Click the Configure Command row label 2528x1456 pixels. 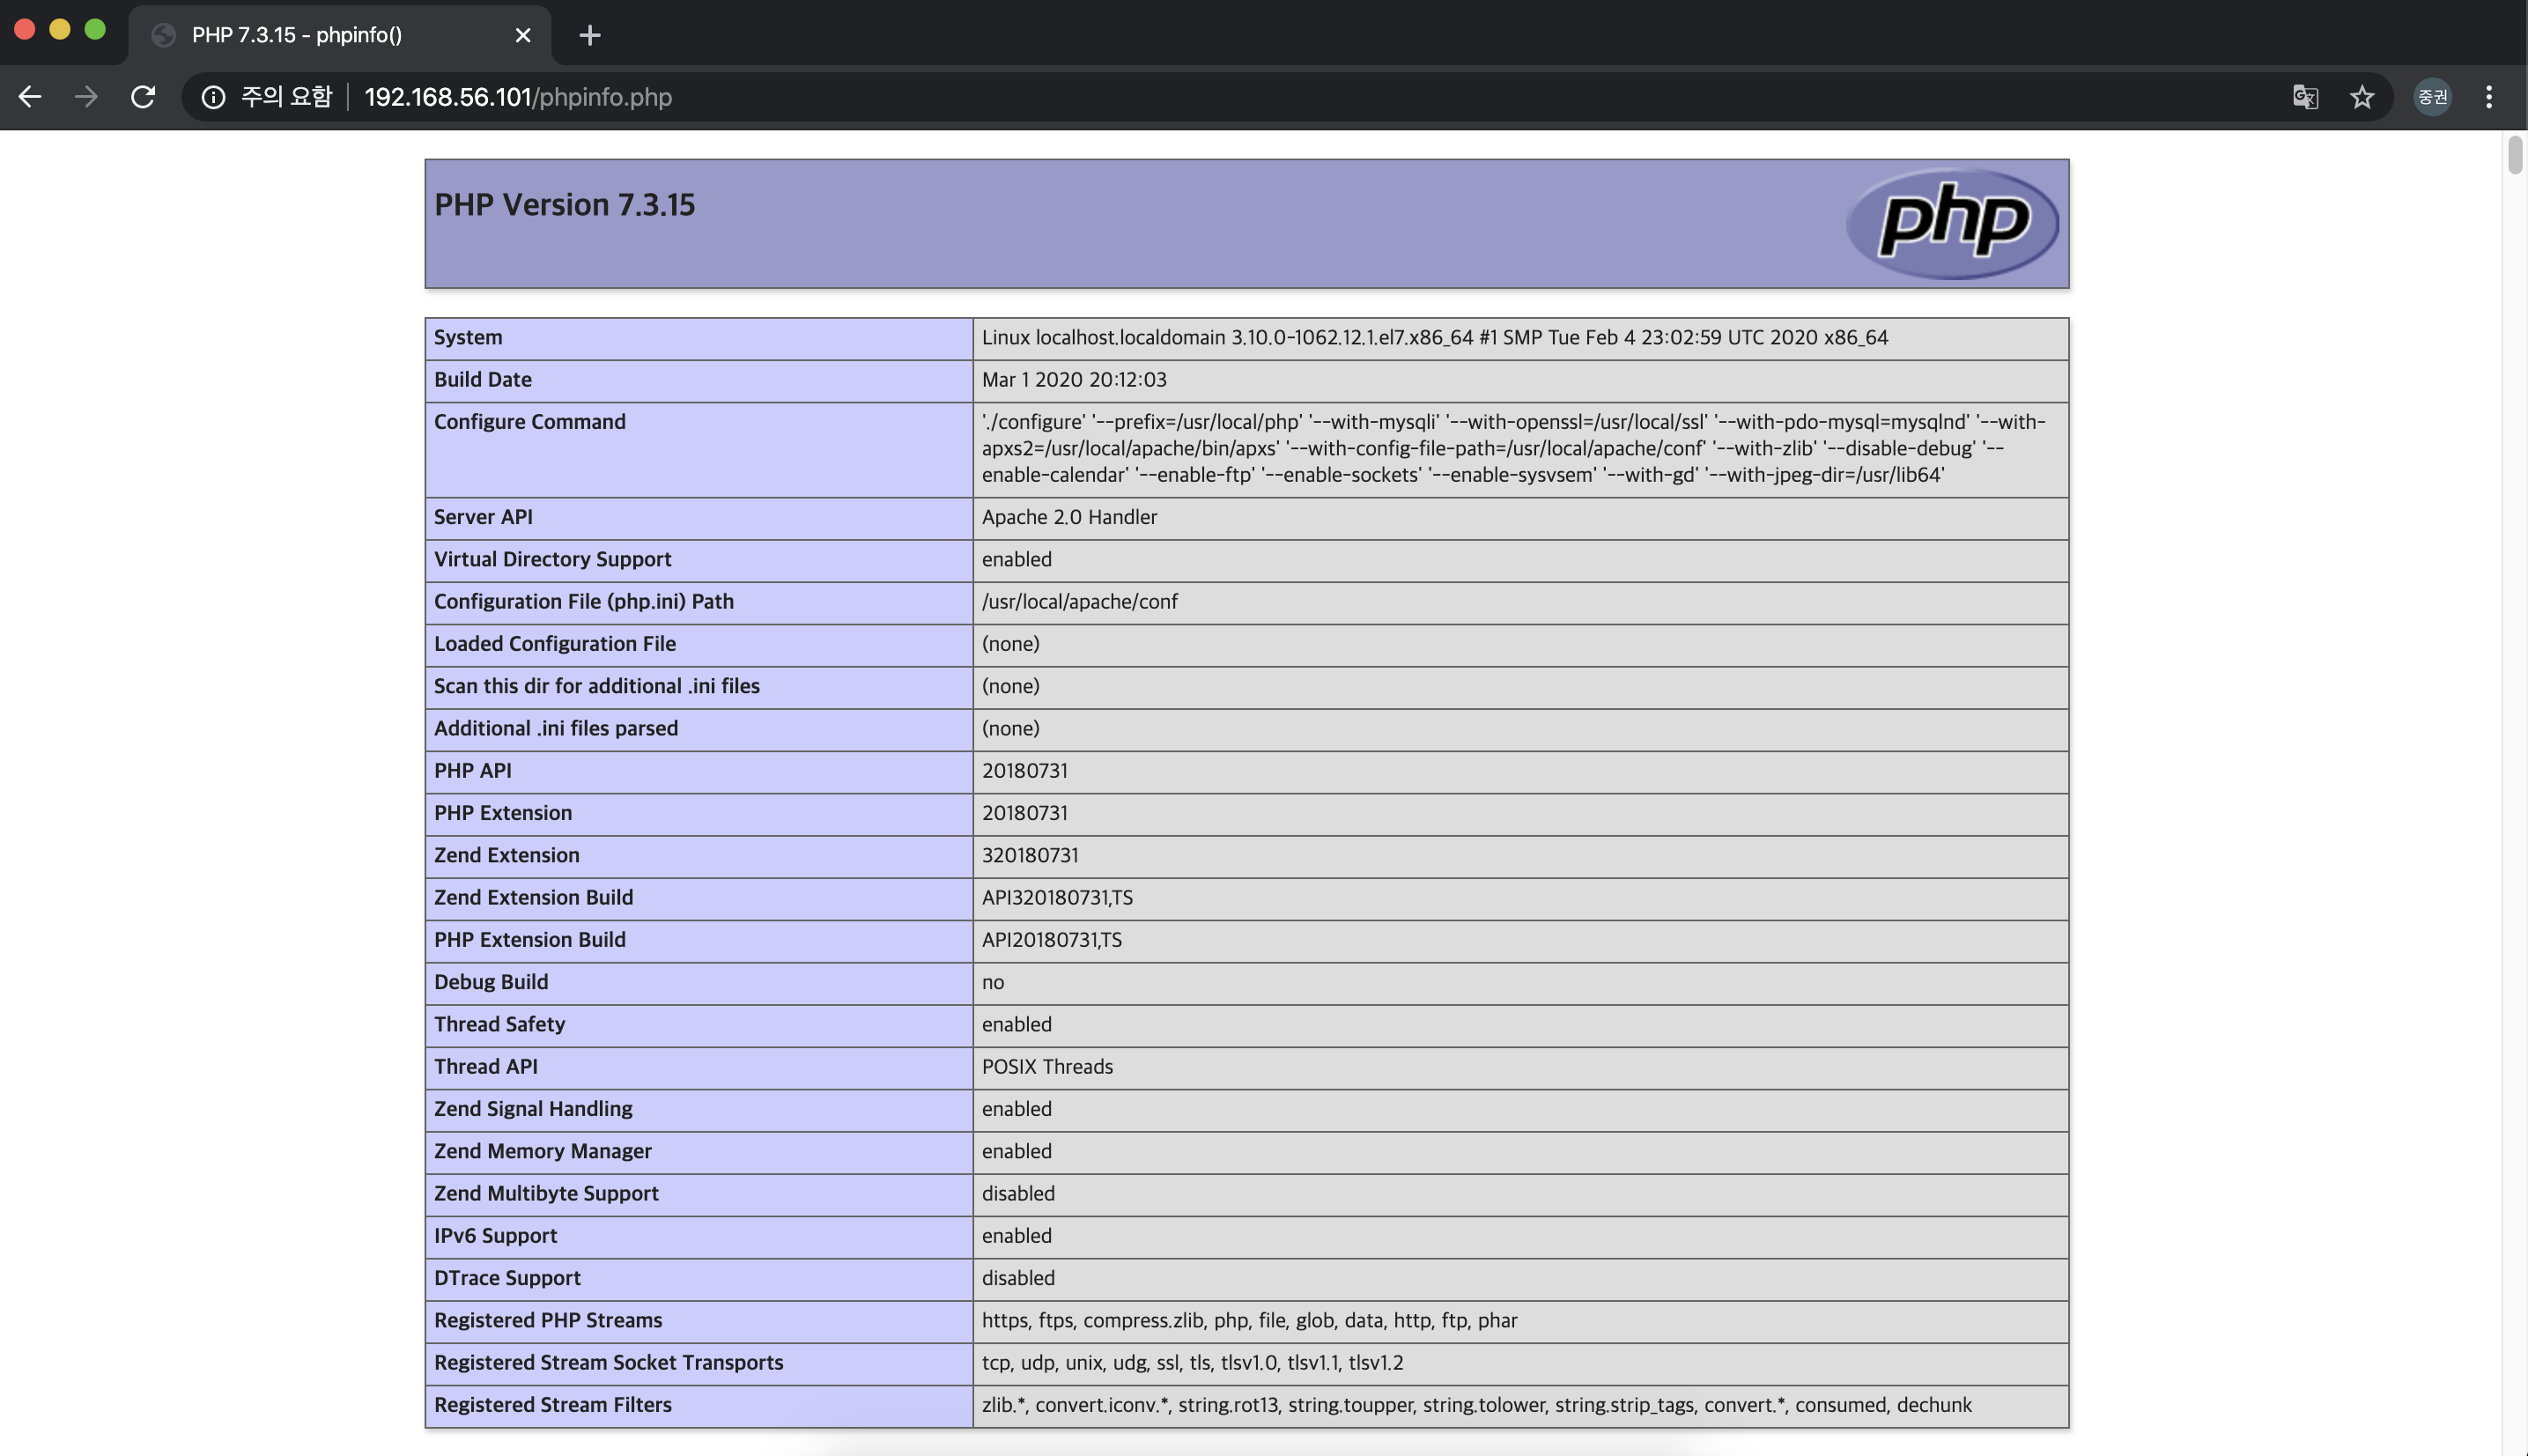click(529, 422)
